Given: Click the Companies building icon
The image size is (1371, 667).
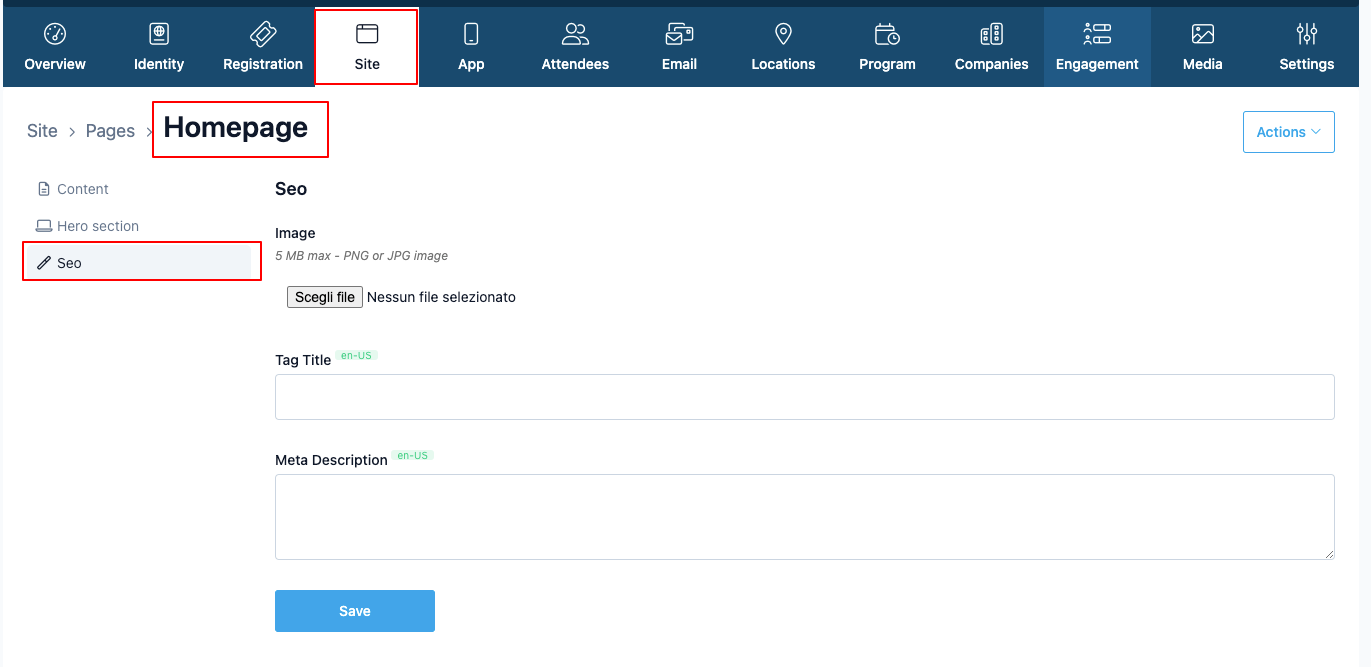Looking at the screenshot, I should point(991,34).
